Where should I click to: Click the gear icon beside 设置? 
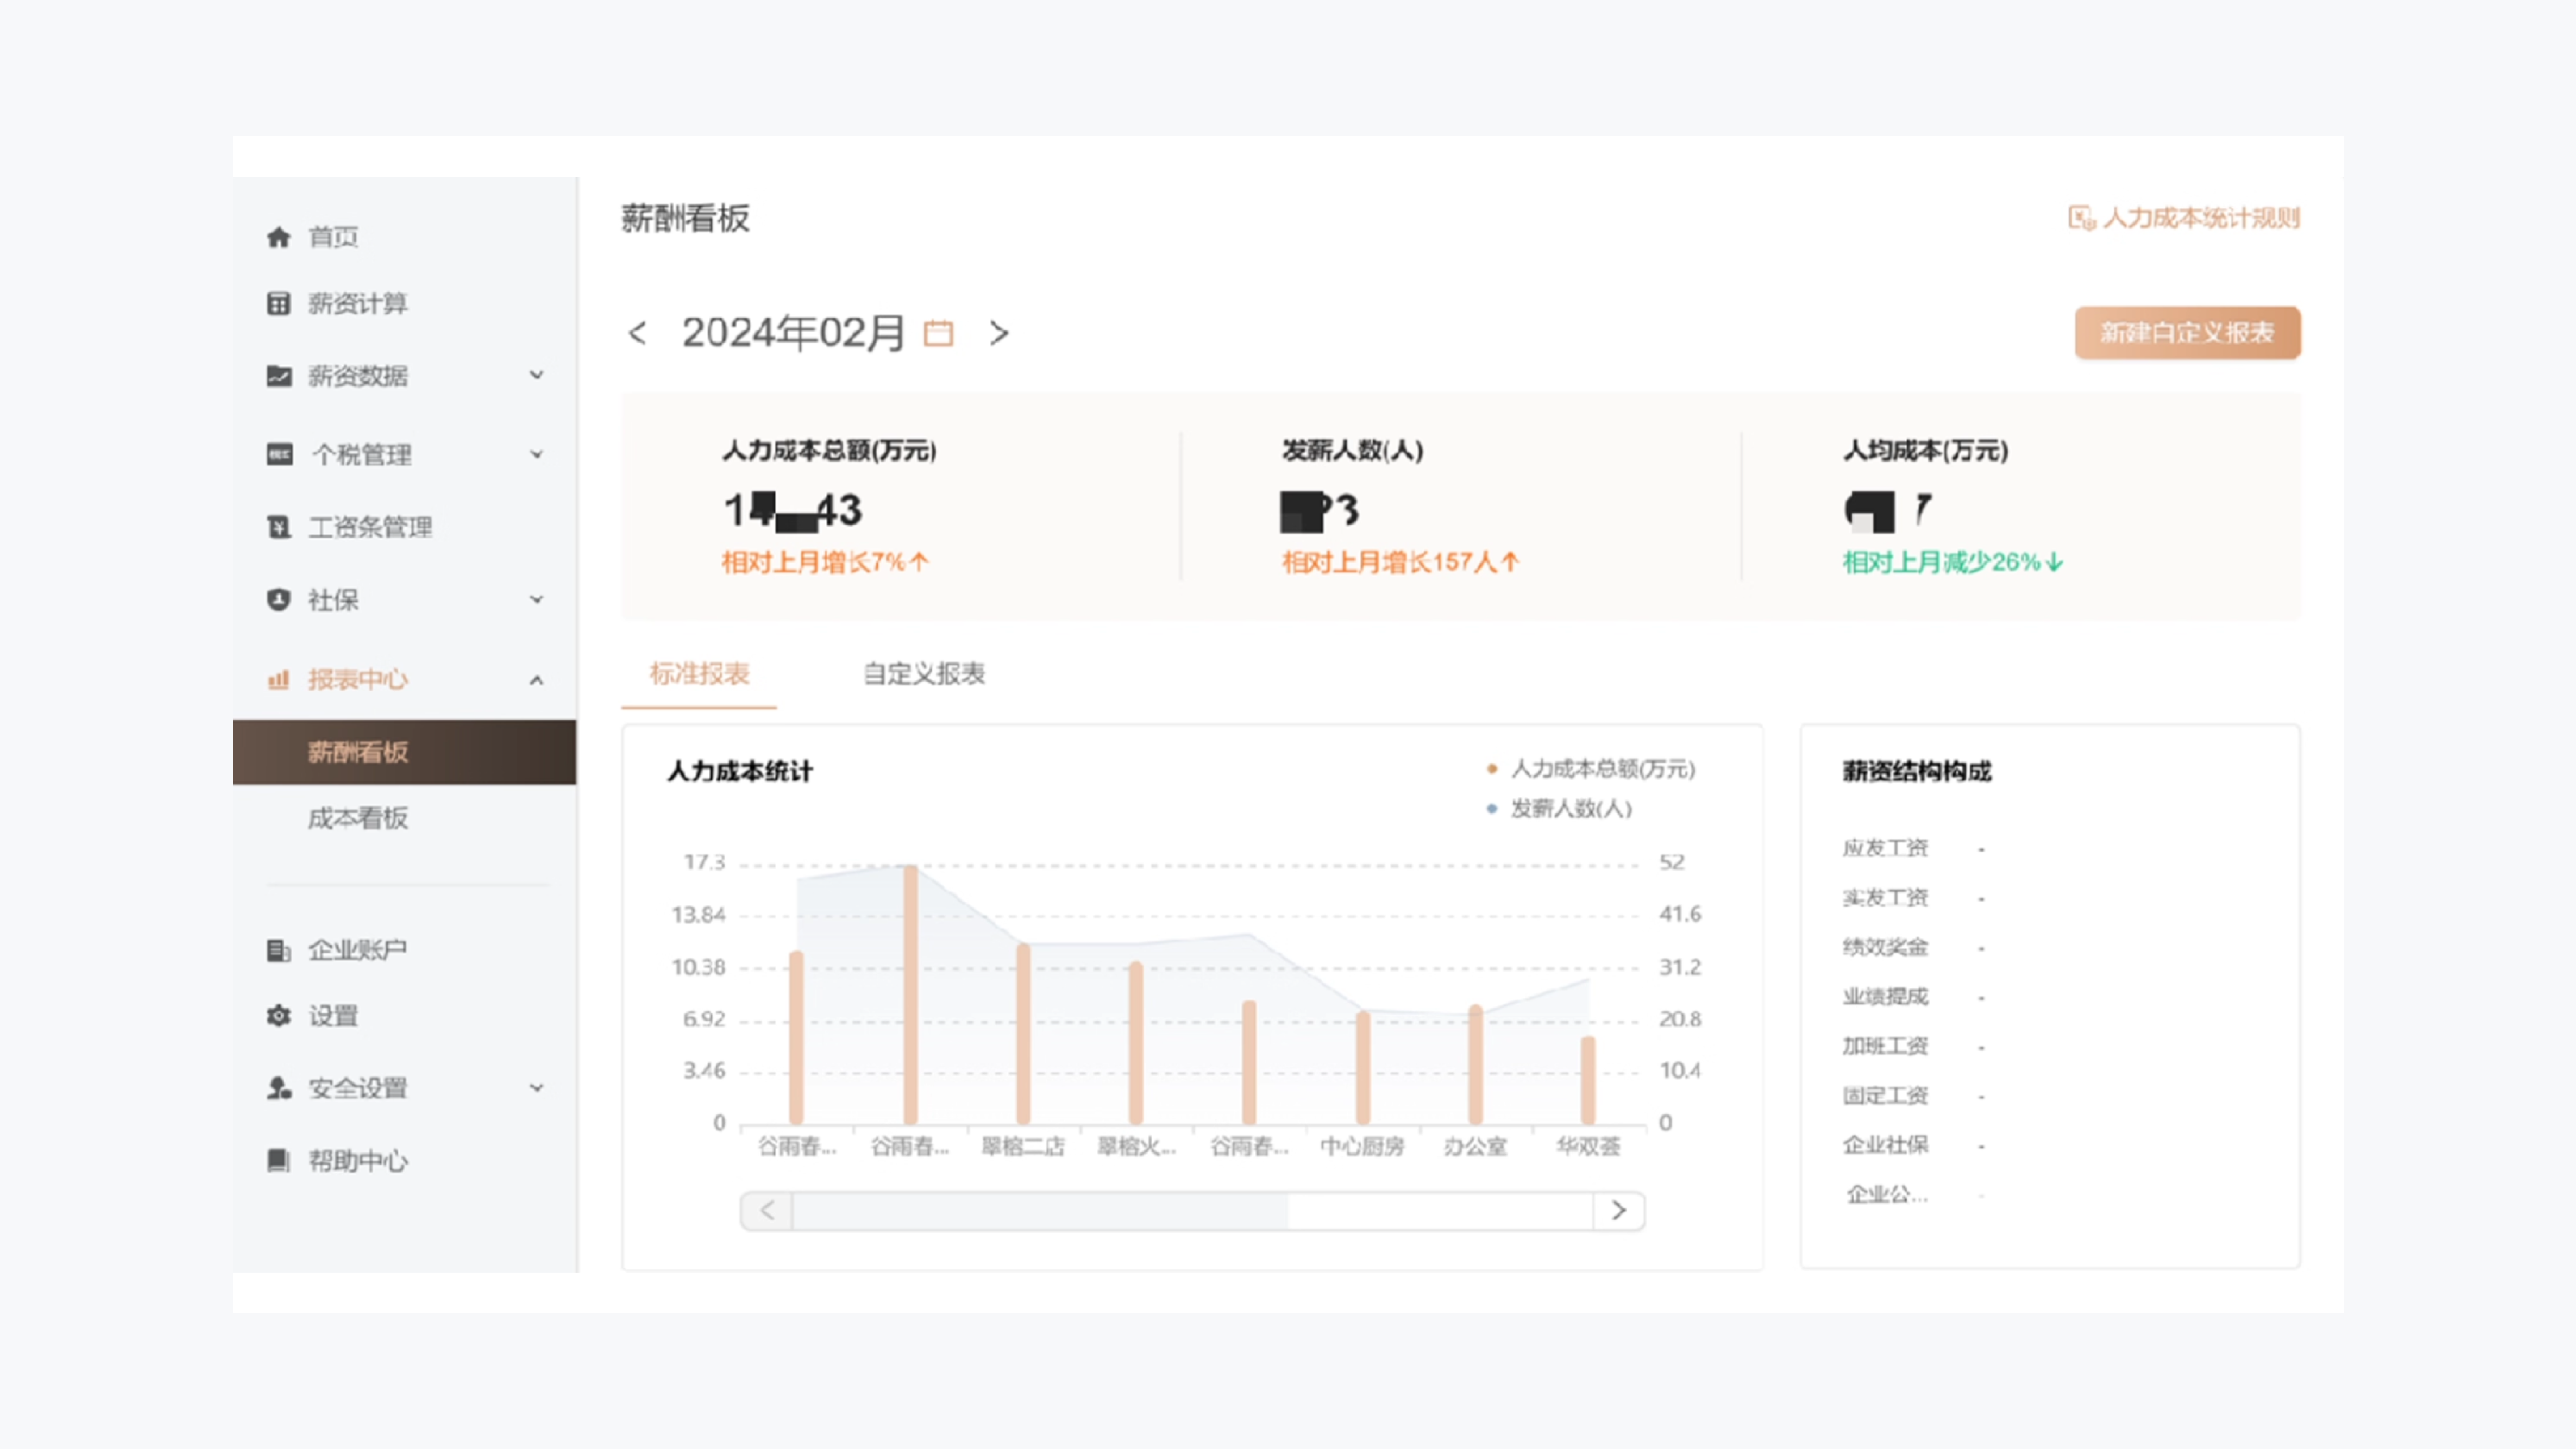(x=278, y=1016)
